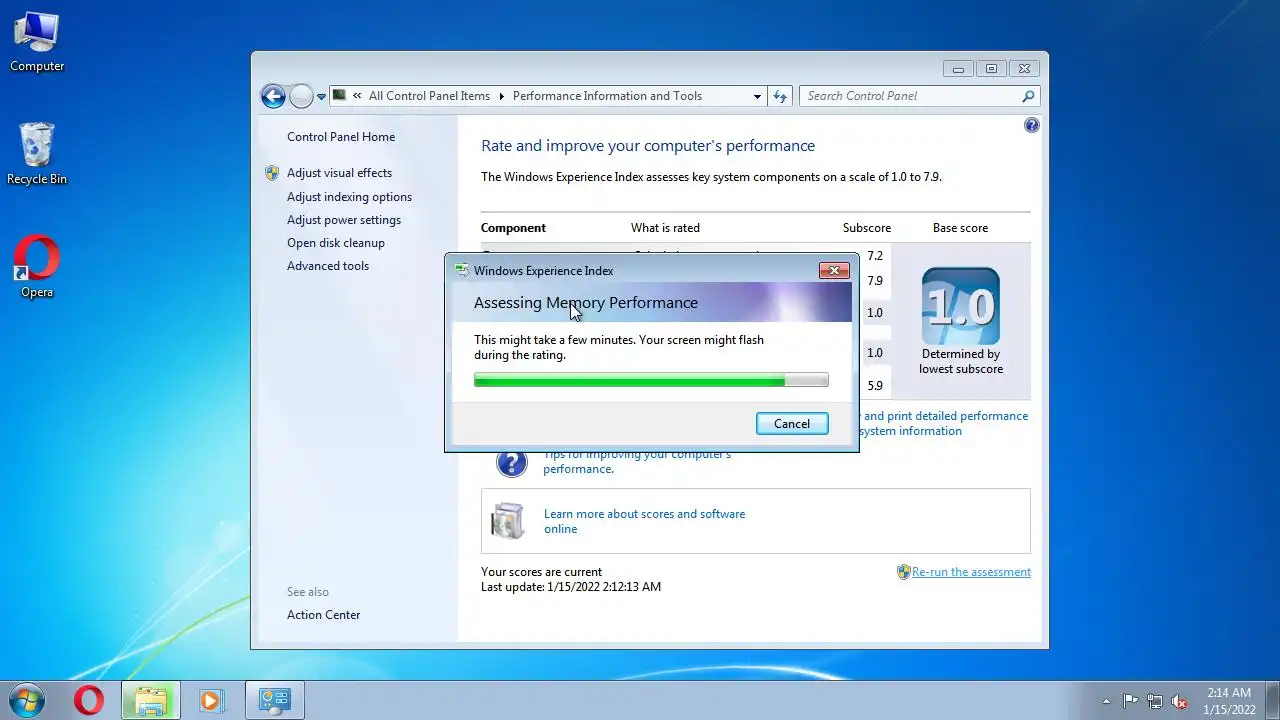Open the Computer desktop icon
1280x720 pixels.
(x=37, y=42)
